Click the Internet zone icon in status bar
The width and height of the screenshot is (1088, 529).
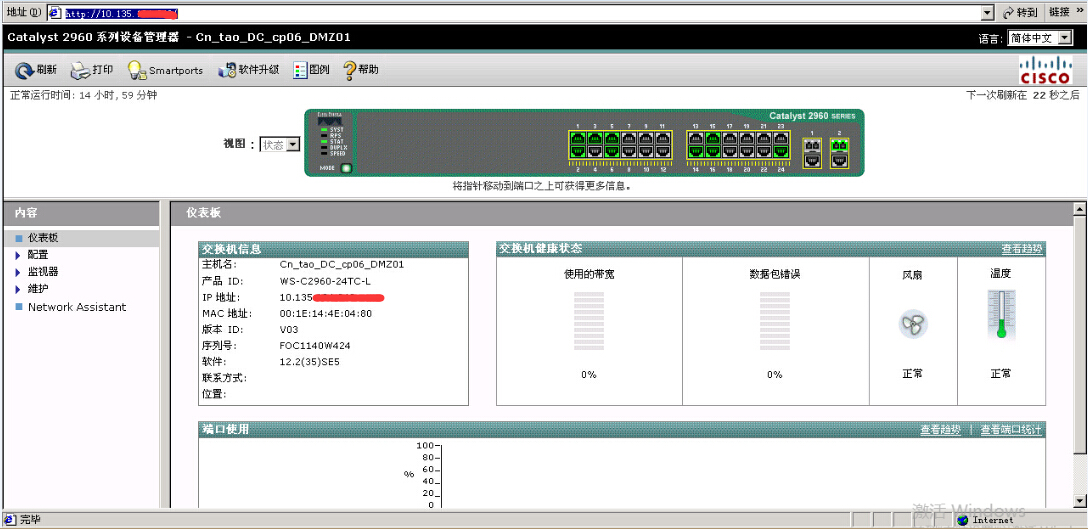pos(962,520)
